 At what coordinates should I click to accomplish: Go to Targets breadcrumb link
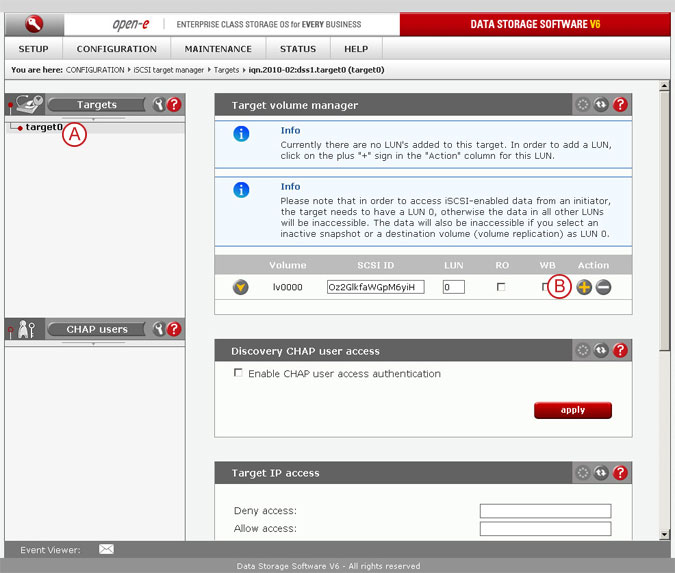tap(226, 70)
